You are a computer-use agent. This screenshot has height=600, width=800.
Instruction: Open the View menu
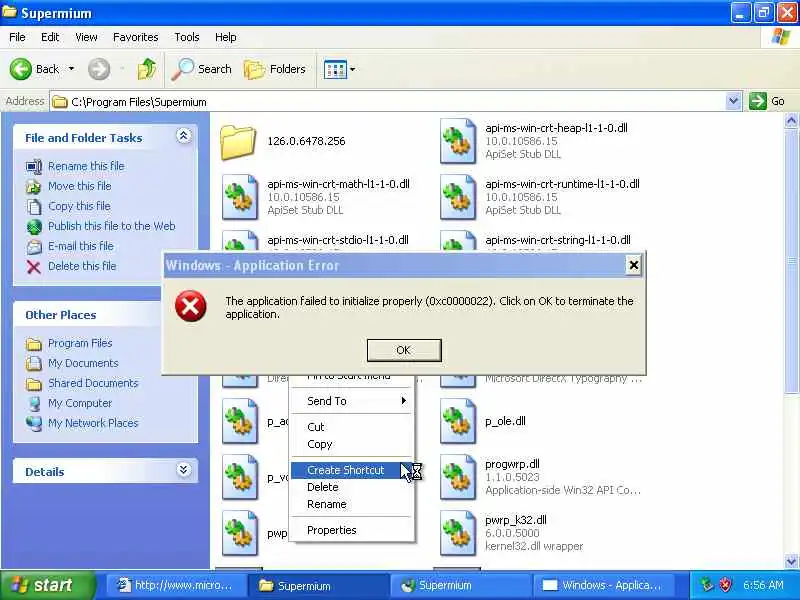coord(86,37)
